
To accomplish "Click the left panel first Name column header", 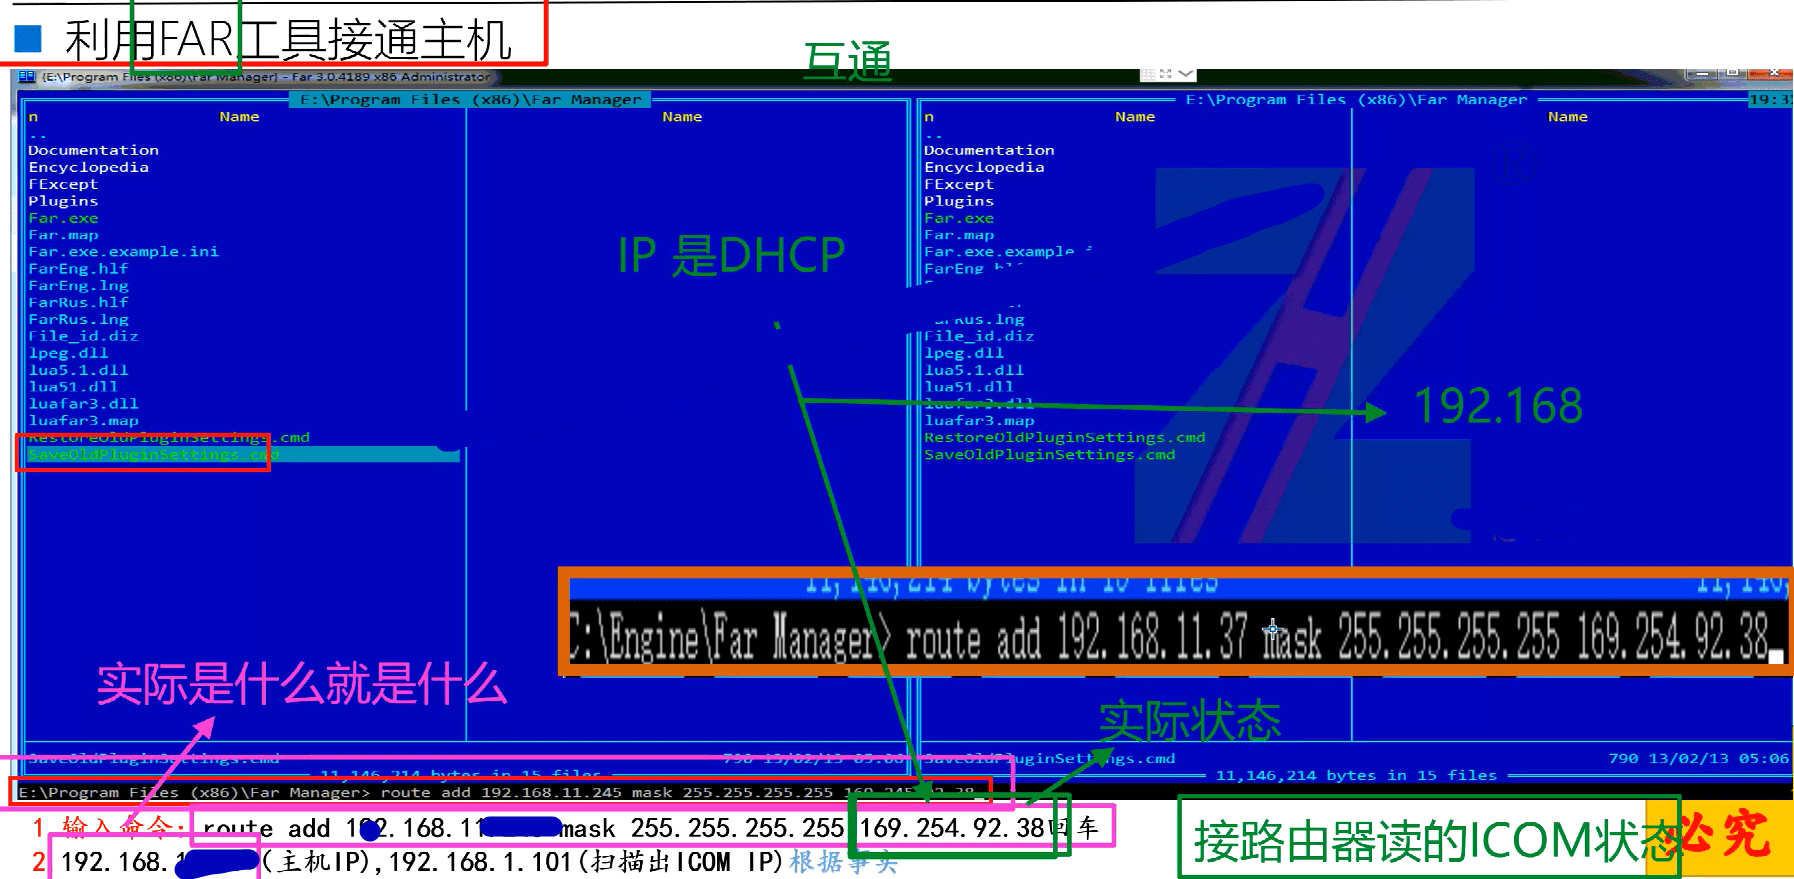I will (239, 117).
